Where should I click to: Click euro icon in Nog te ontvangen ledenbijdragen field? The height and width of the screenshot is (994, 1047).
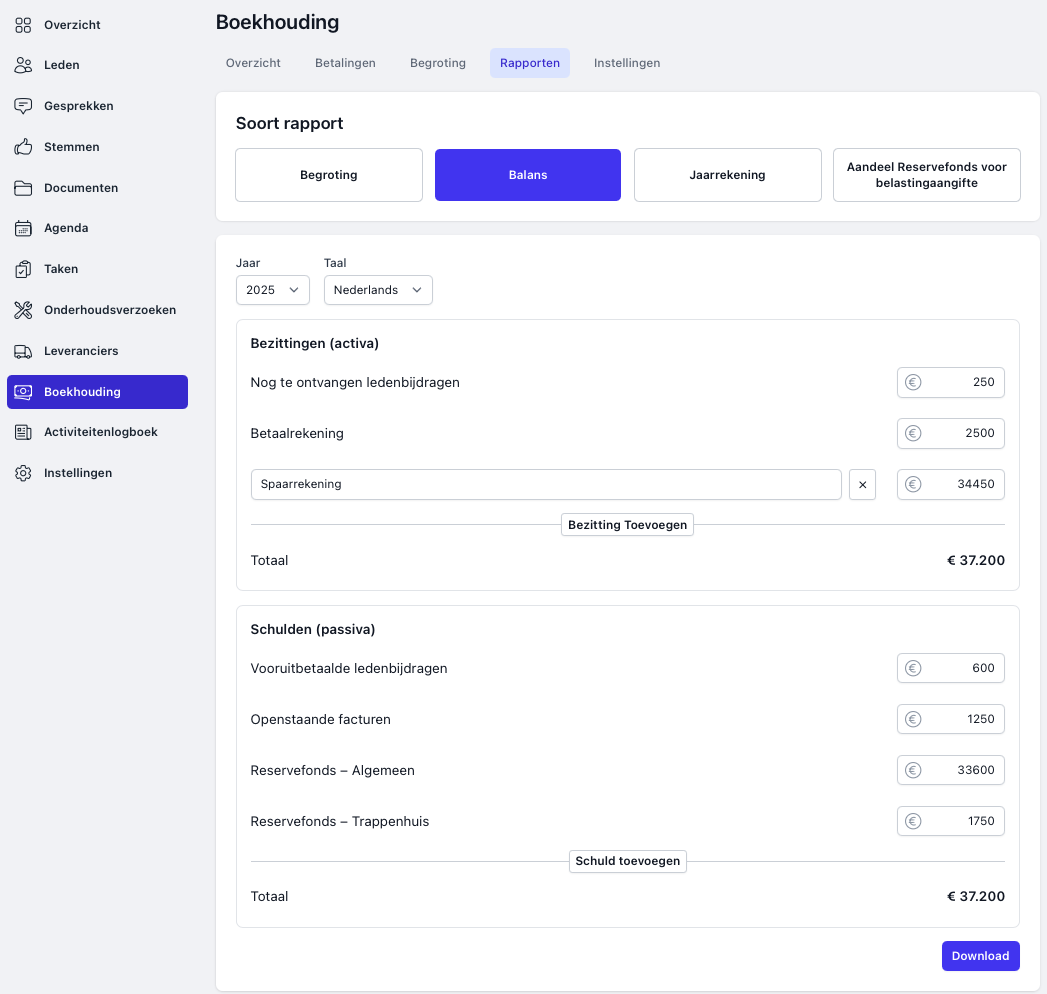point(913,382)
